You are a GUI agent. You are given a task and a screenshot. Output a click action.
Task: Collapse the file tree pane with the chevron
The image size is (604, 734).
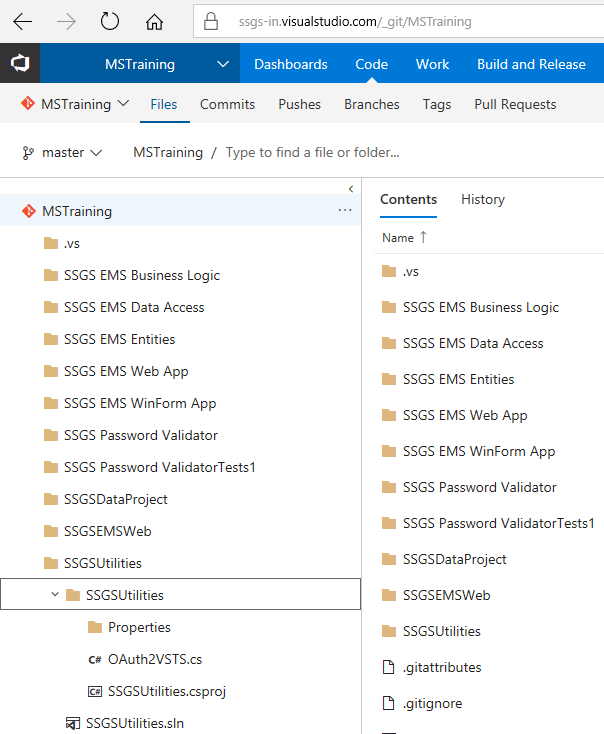coord(351,189)
